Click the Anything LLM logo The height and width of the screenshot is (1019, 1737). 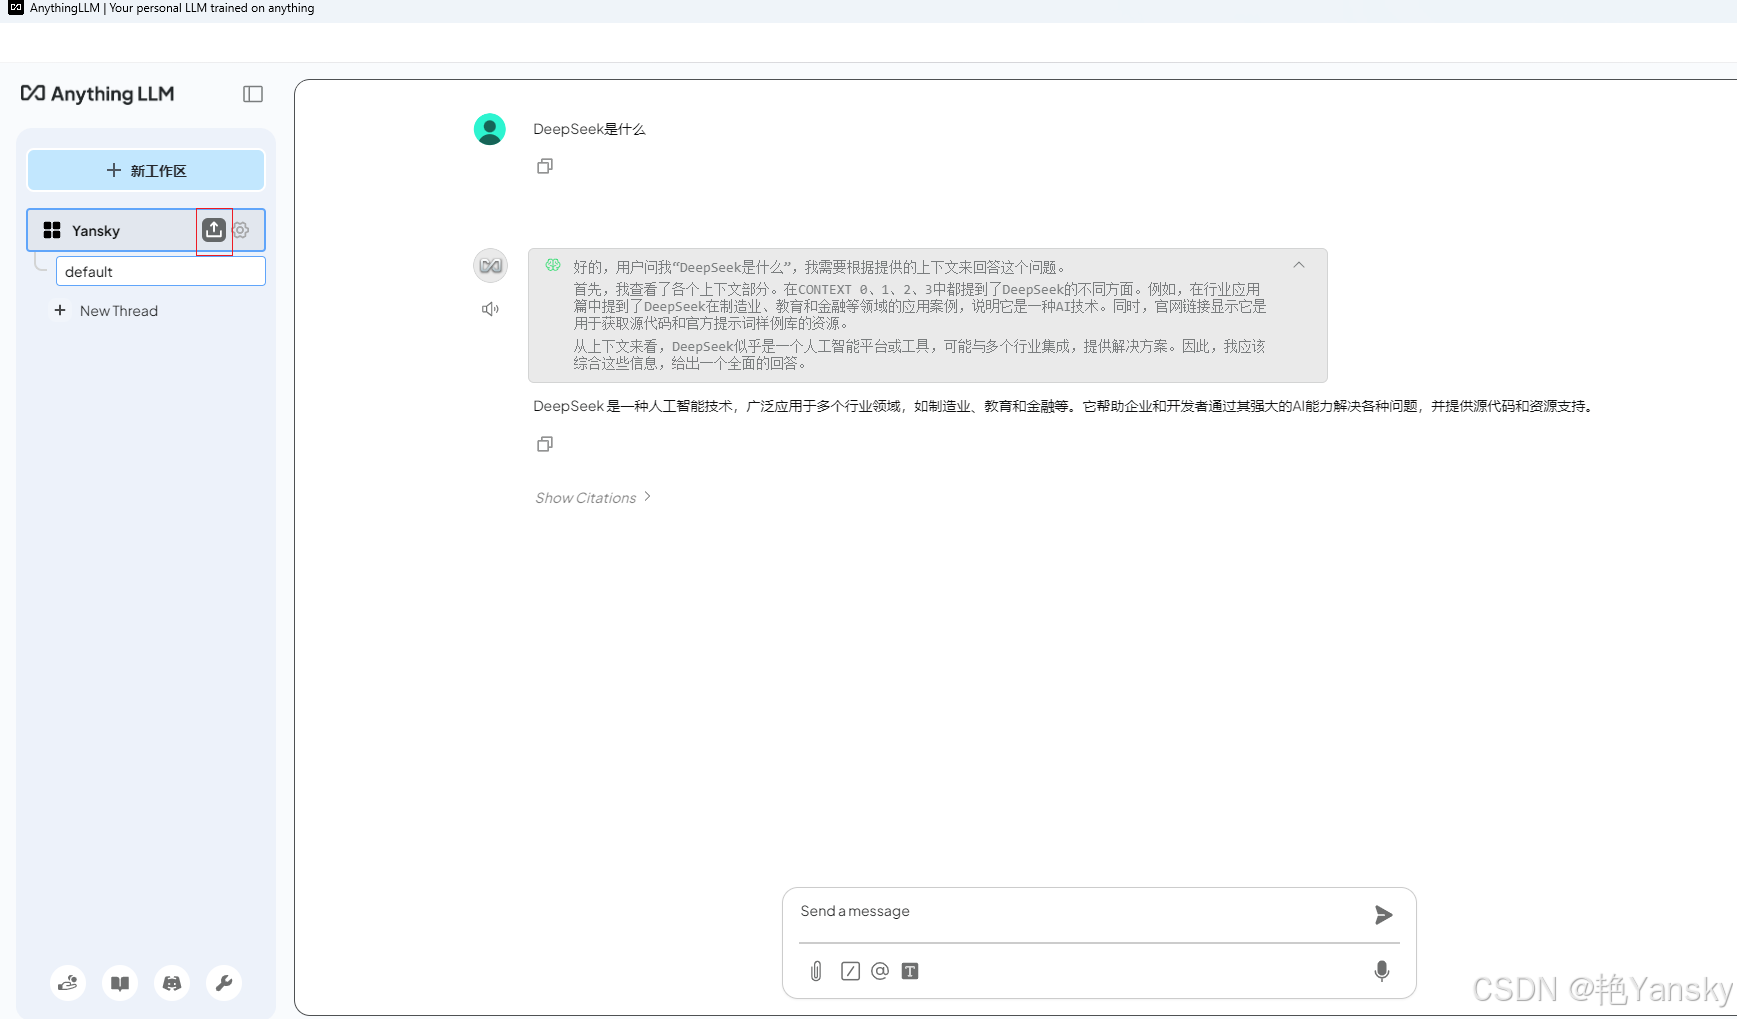click(98, 94)
